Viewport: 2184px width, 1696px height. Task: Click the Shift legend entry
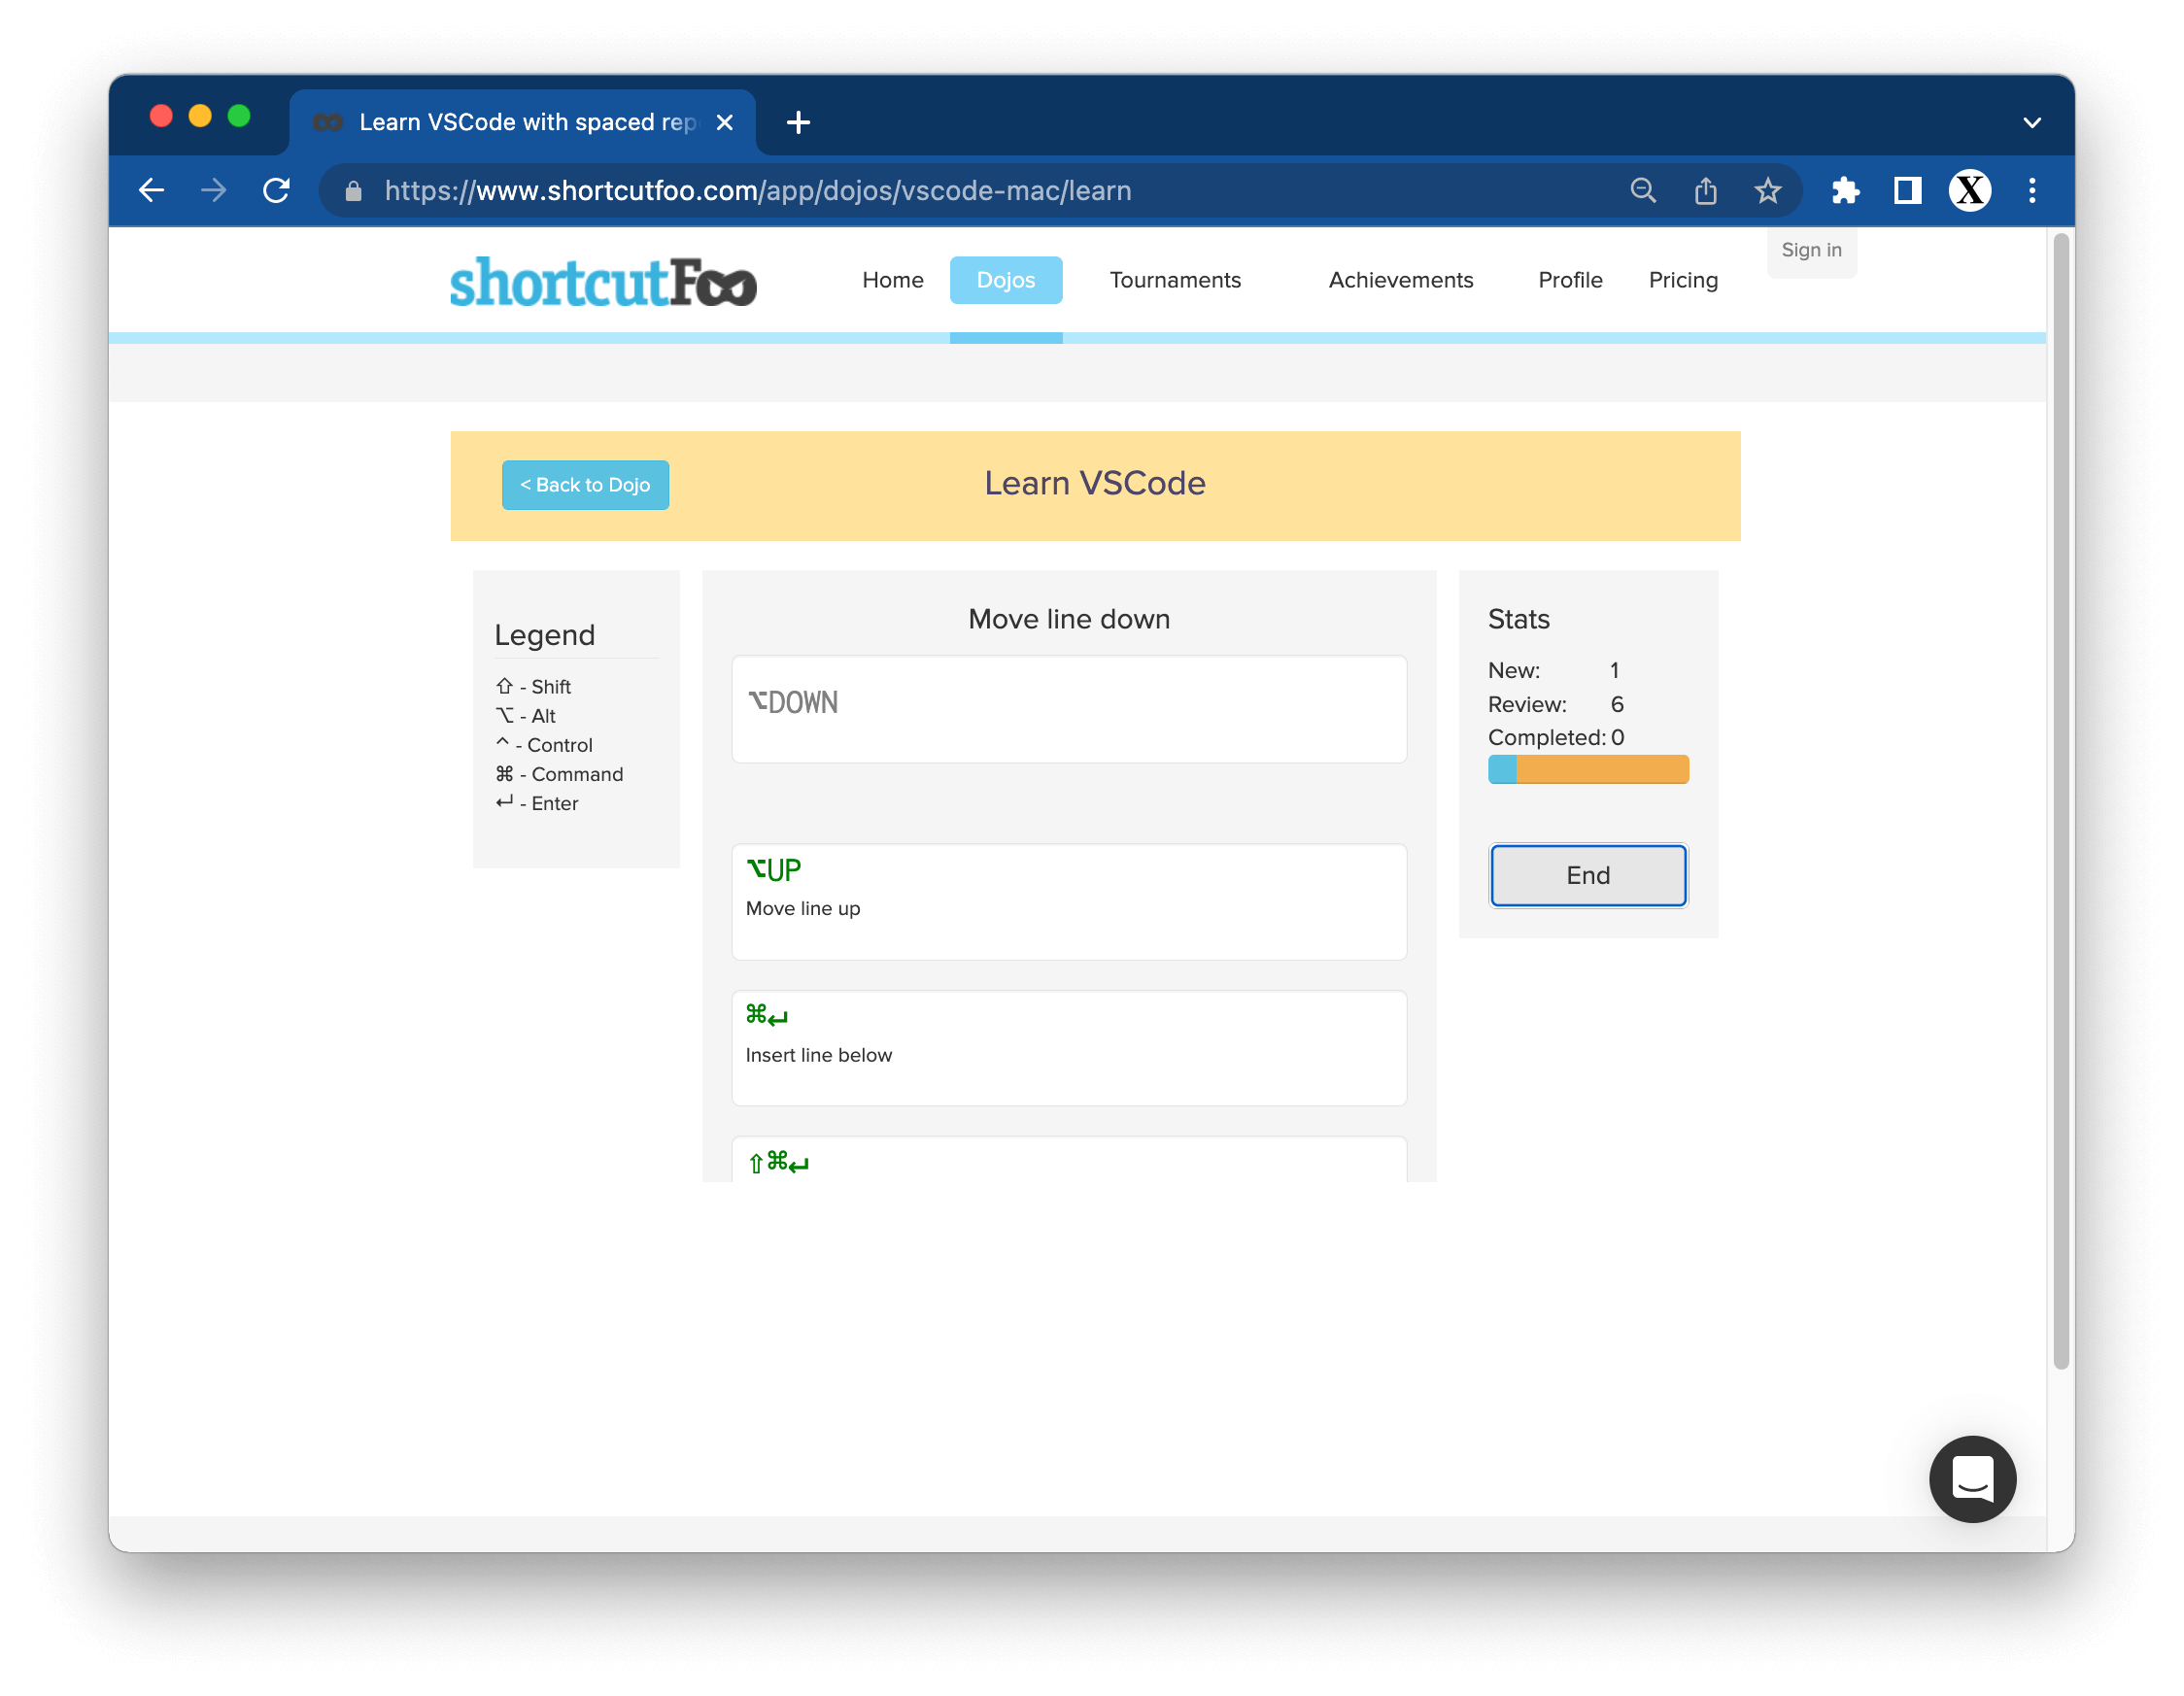(x=533, y=686)
